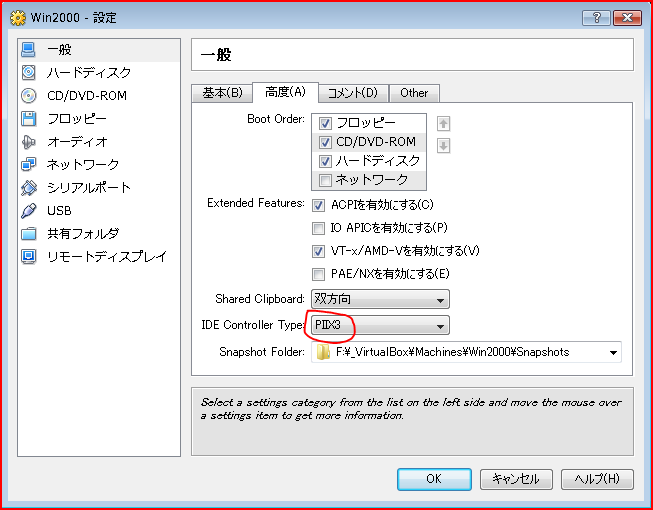Select the 一般 category icon in sidebar

coord(28,50)
